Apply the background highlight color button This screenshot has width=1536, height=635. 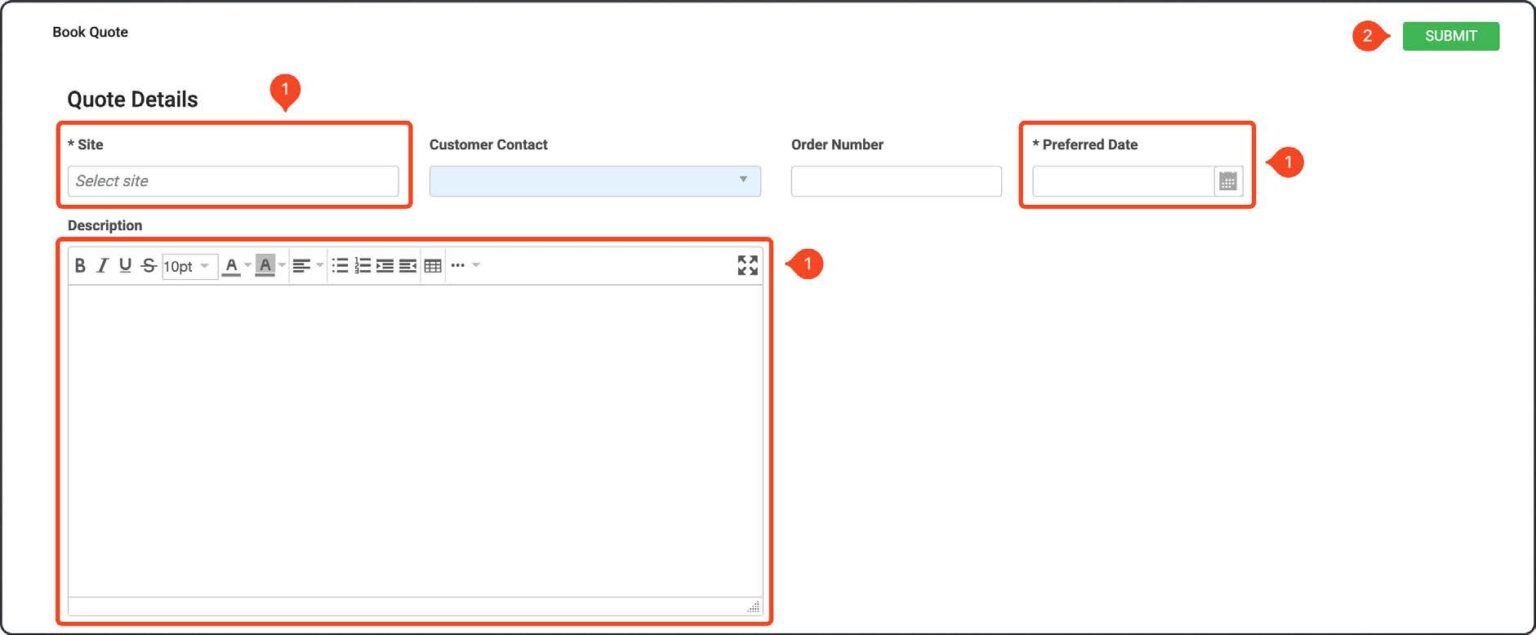point(265,266)
